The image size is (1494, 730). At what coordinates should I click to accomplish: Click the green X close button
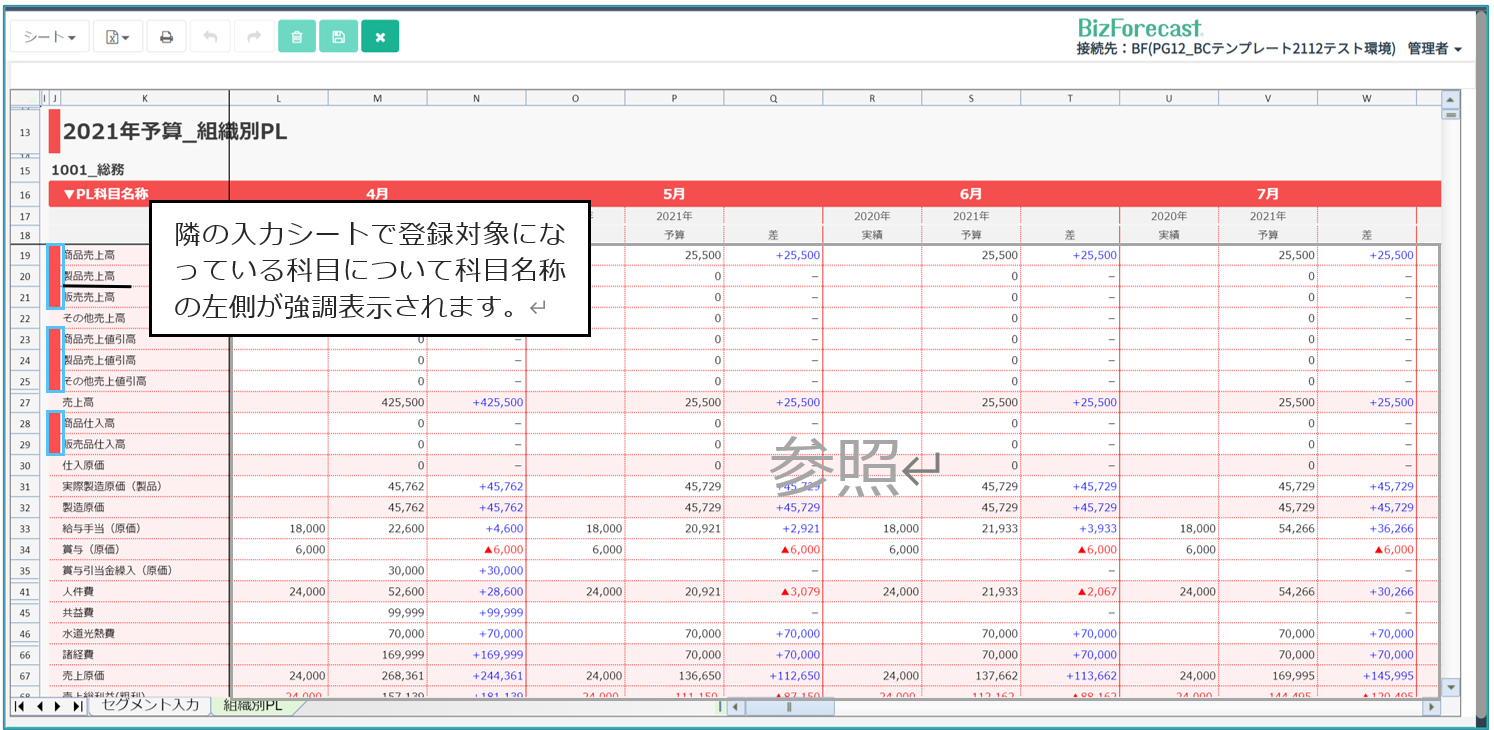pos(380,37)
